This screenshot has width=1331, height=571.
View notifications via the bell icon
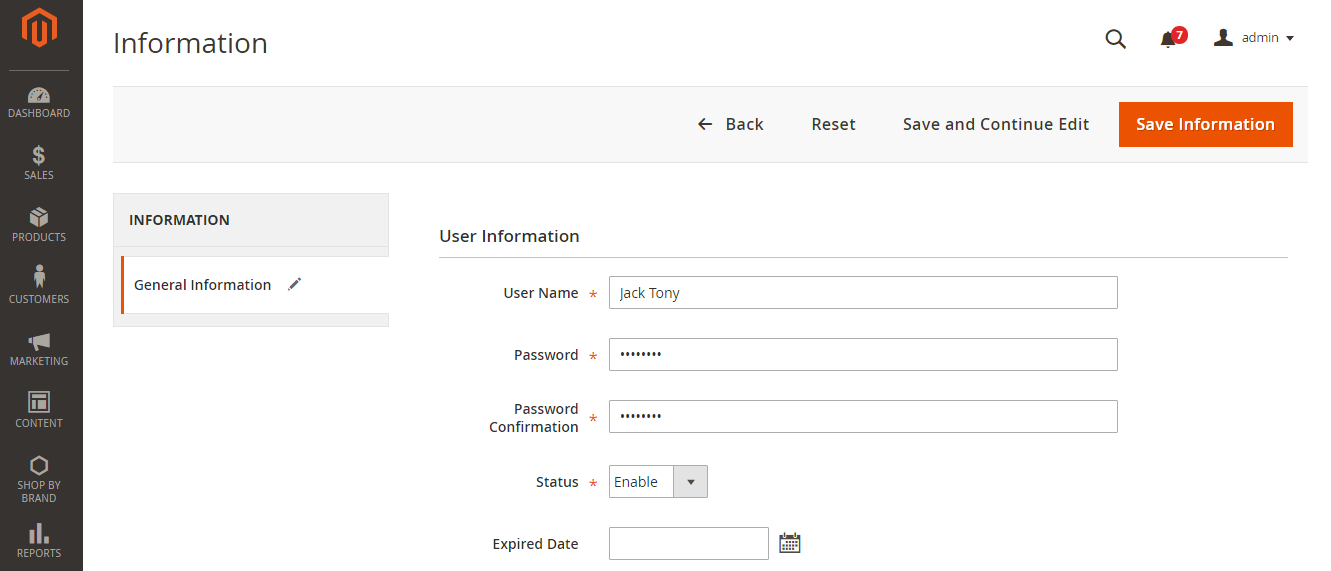pyautogui.click(x=1168, y=39)
